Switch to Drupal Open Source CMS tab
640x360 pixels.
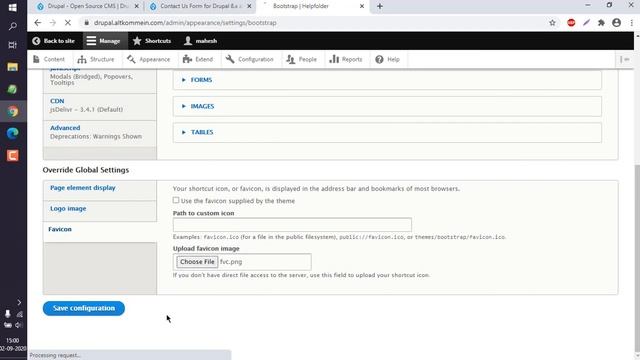[88, 6]
